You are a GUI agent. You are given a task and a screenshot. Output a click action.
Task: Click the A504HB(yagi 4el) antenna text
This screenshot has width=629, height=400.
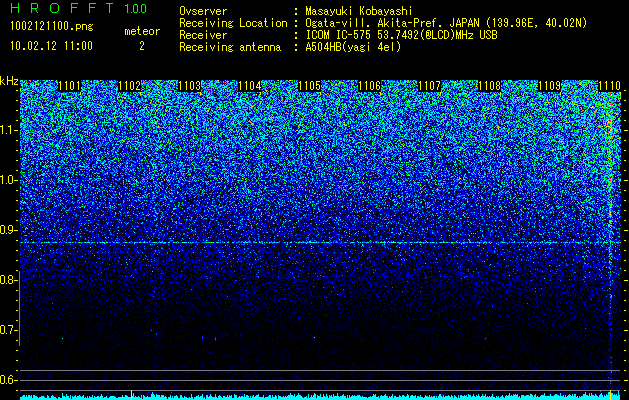point(353,47)
